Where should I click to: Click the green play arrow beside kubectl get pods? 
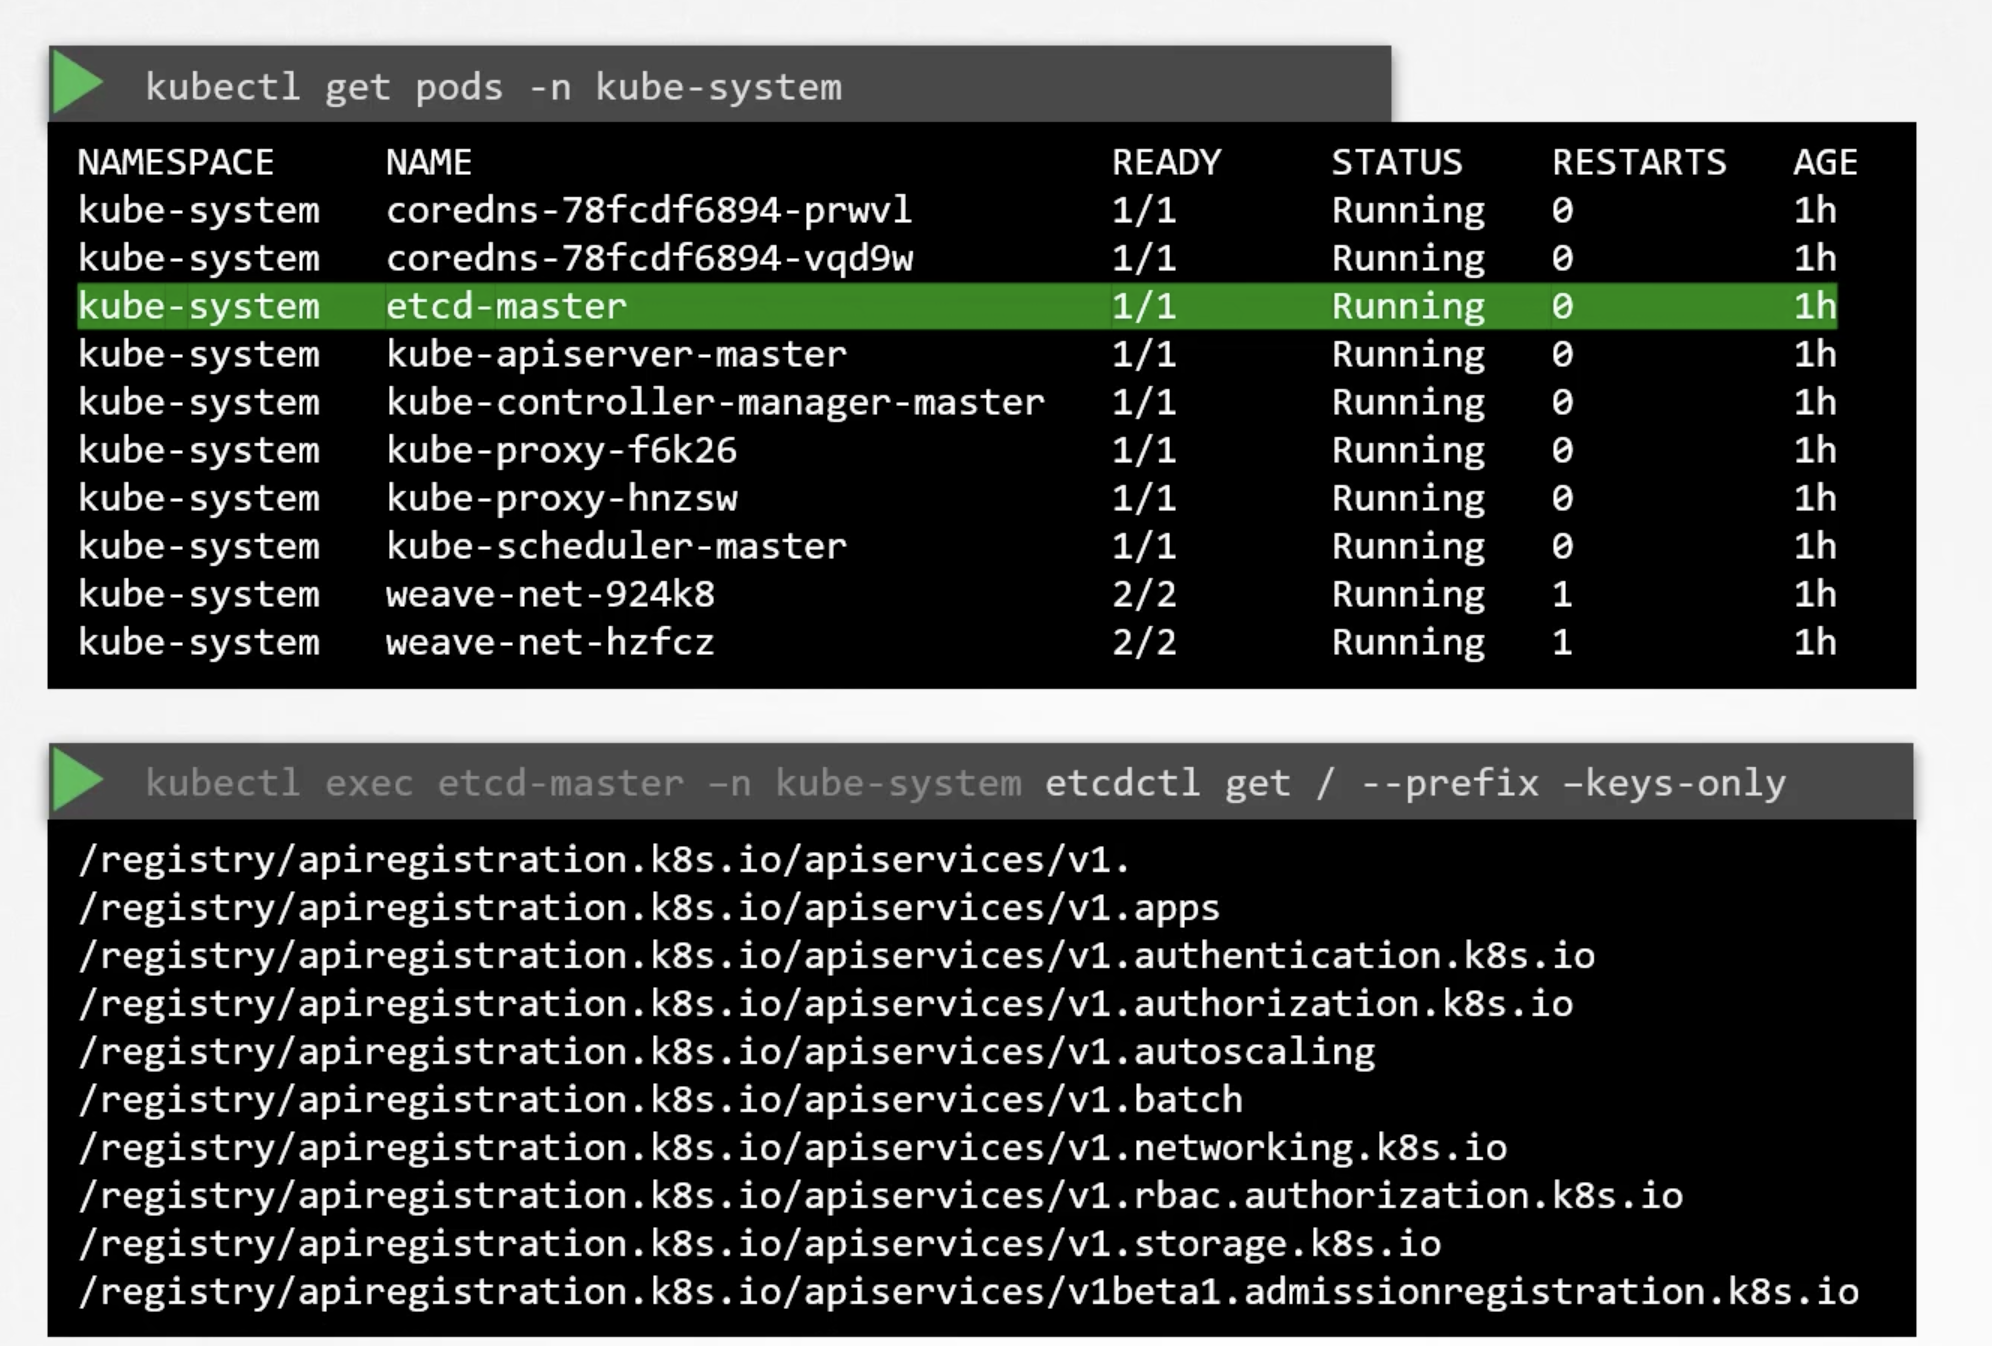(77, 83)
